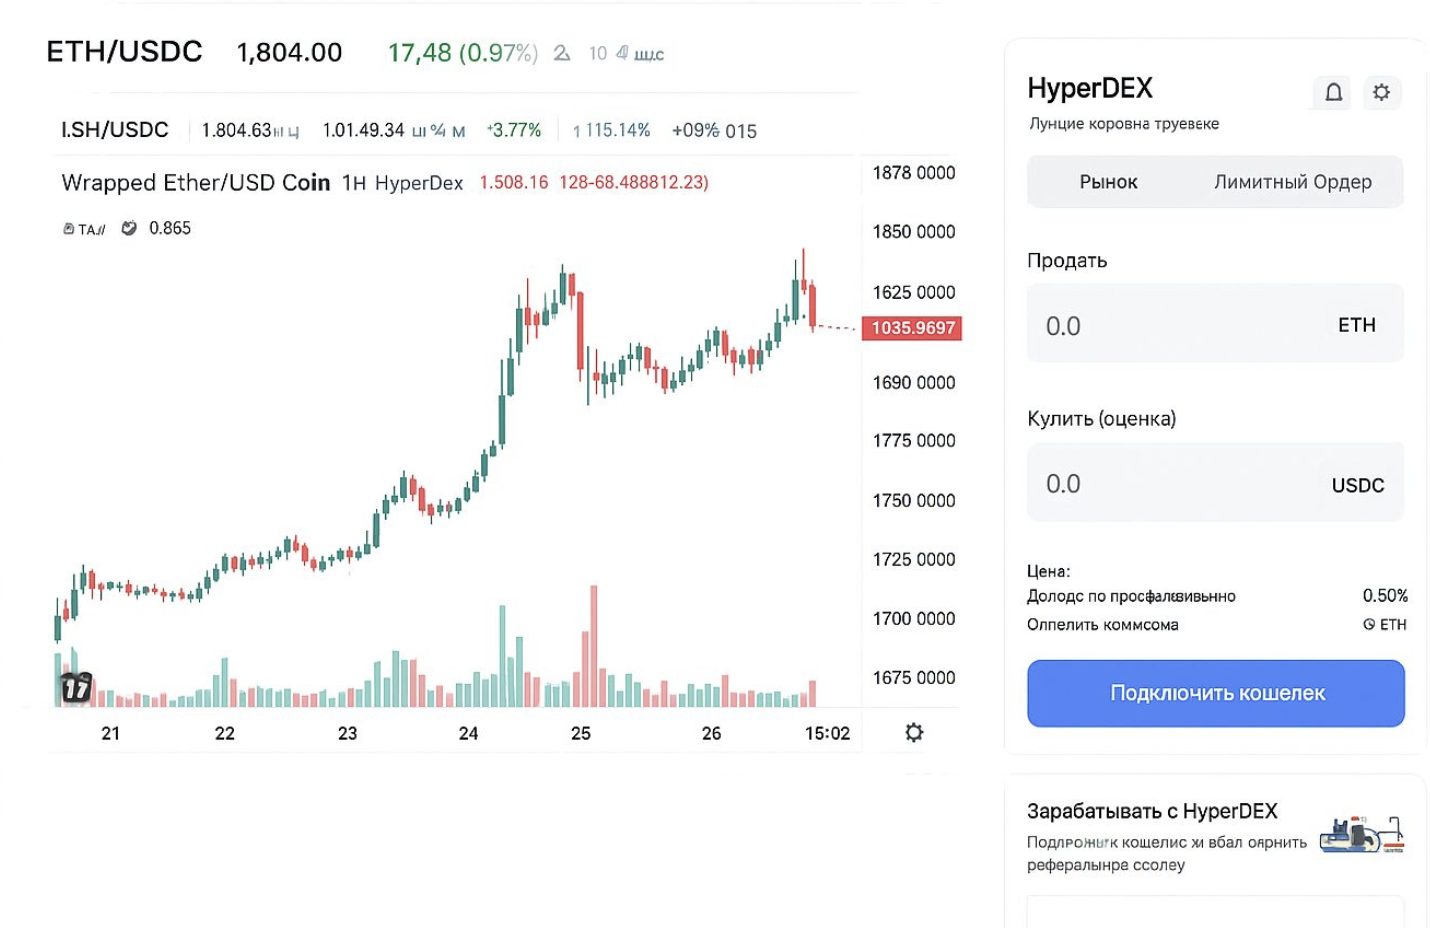
Task: Click the Подключить кошелек button
Action: [x=1216, y=693]
